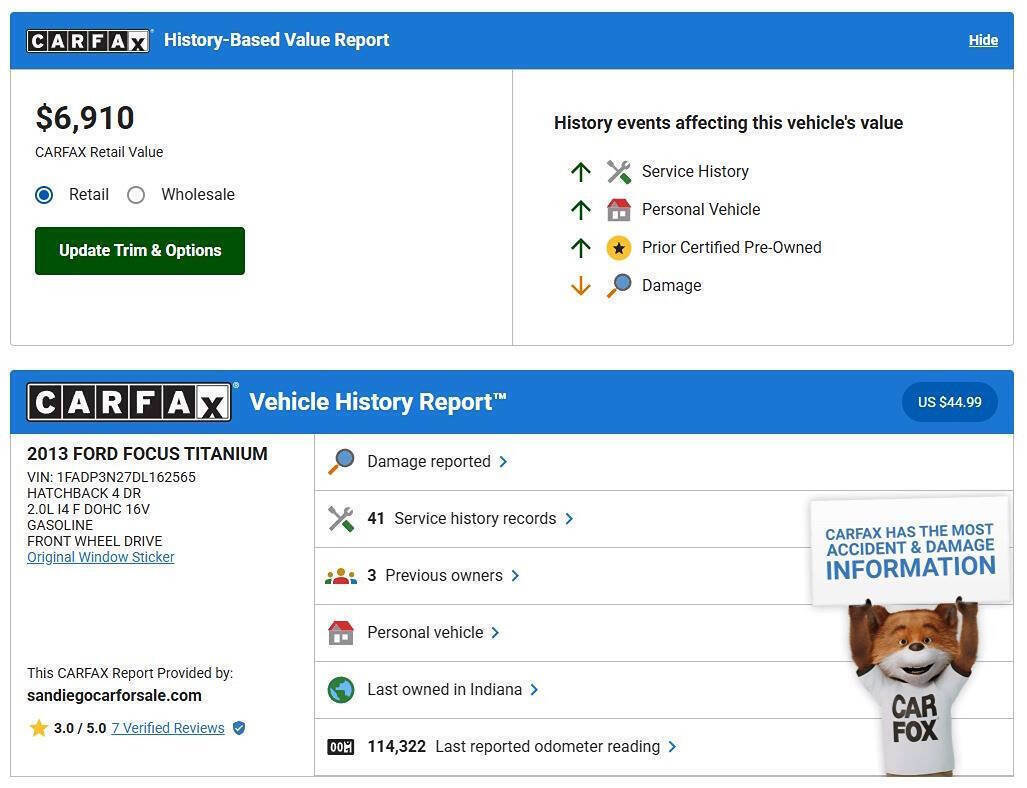This screenshot has width=1027, height=788.
Task: Click the $6,910 retail value
Action: [x=85, y=119]
